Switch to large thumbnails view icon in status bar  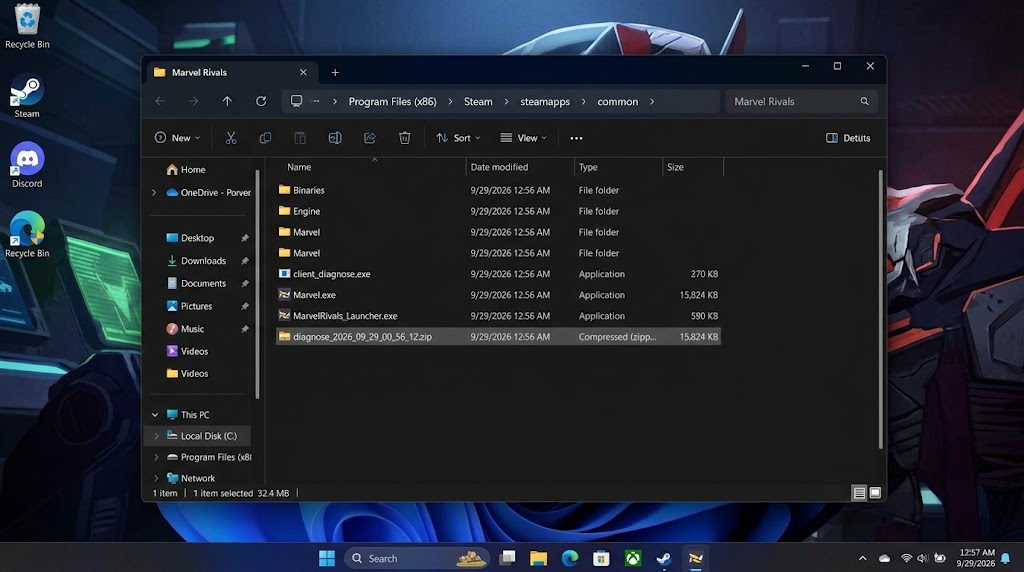[876, 493]
